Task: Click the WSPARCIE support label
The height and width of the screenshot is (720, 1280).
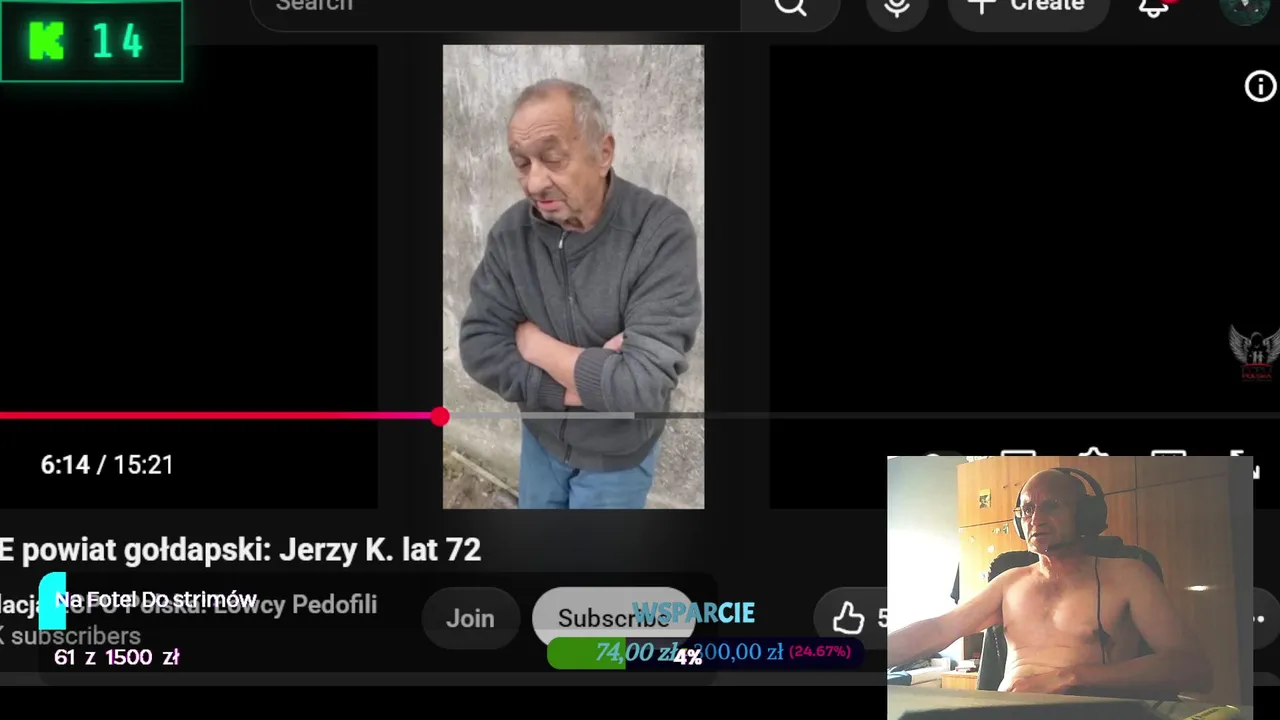Action: (694, 613)
